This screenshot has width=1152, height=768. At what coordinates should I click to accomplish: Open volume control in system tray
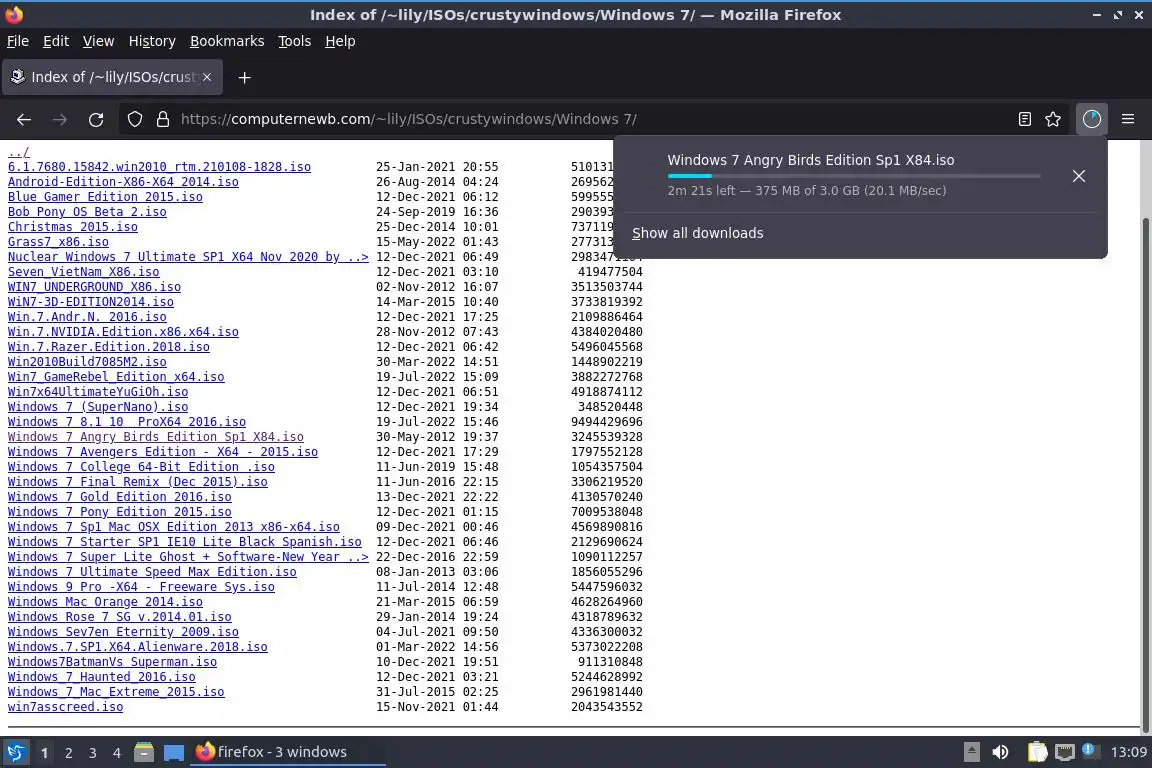click(1000, 752)
